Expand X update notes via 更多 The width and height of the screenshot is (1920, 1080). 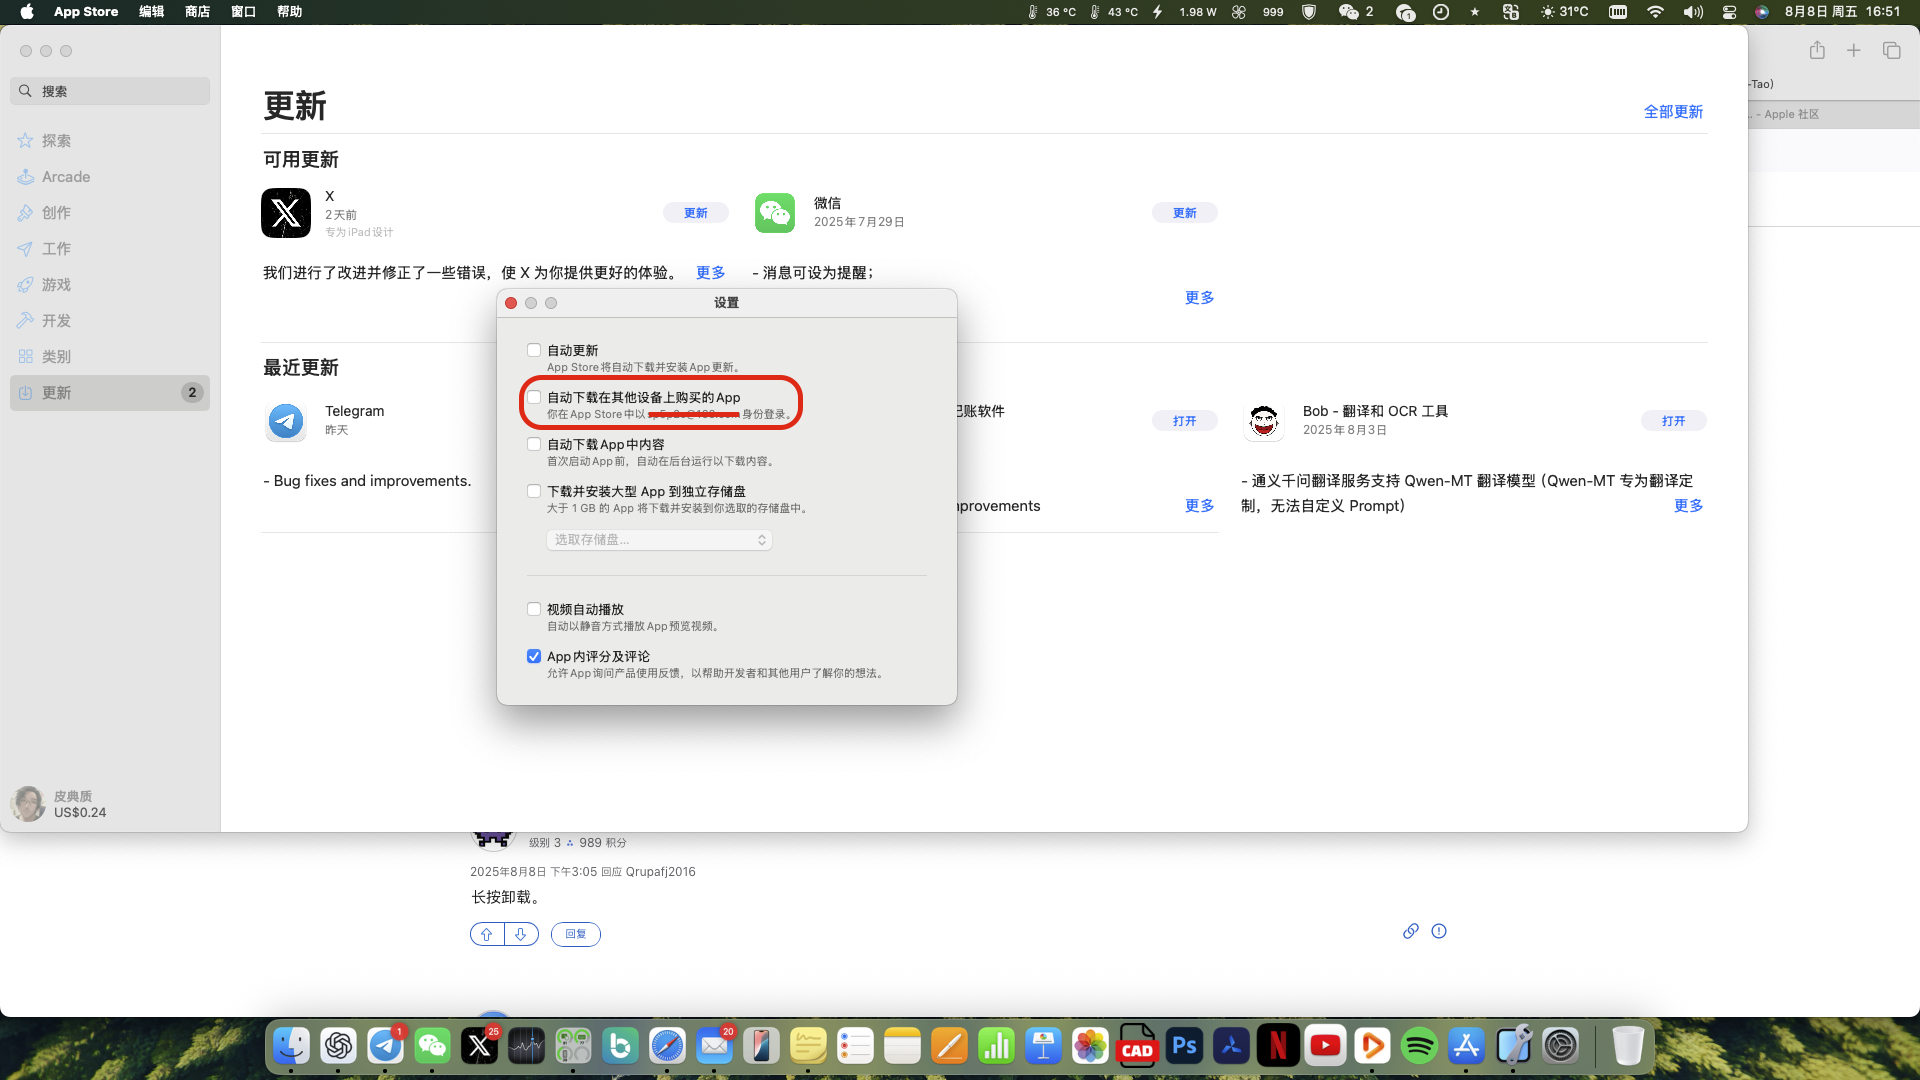point(710,273)
